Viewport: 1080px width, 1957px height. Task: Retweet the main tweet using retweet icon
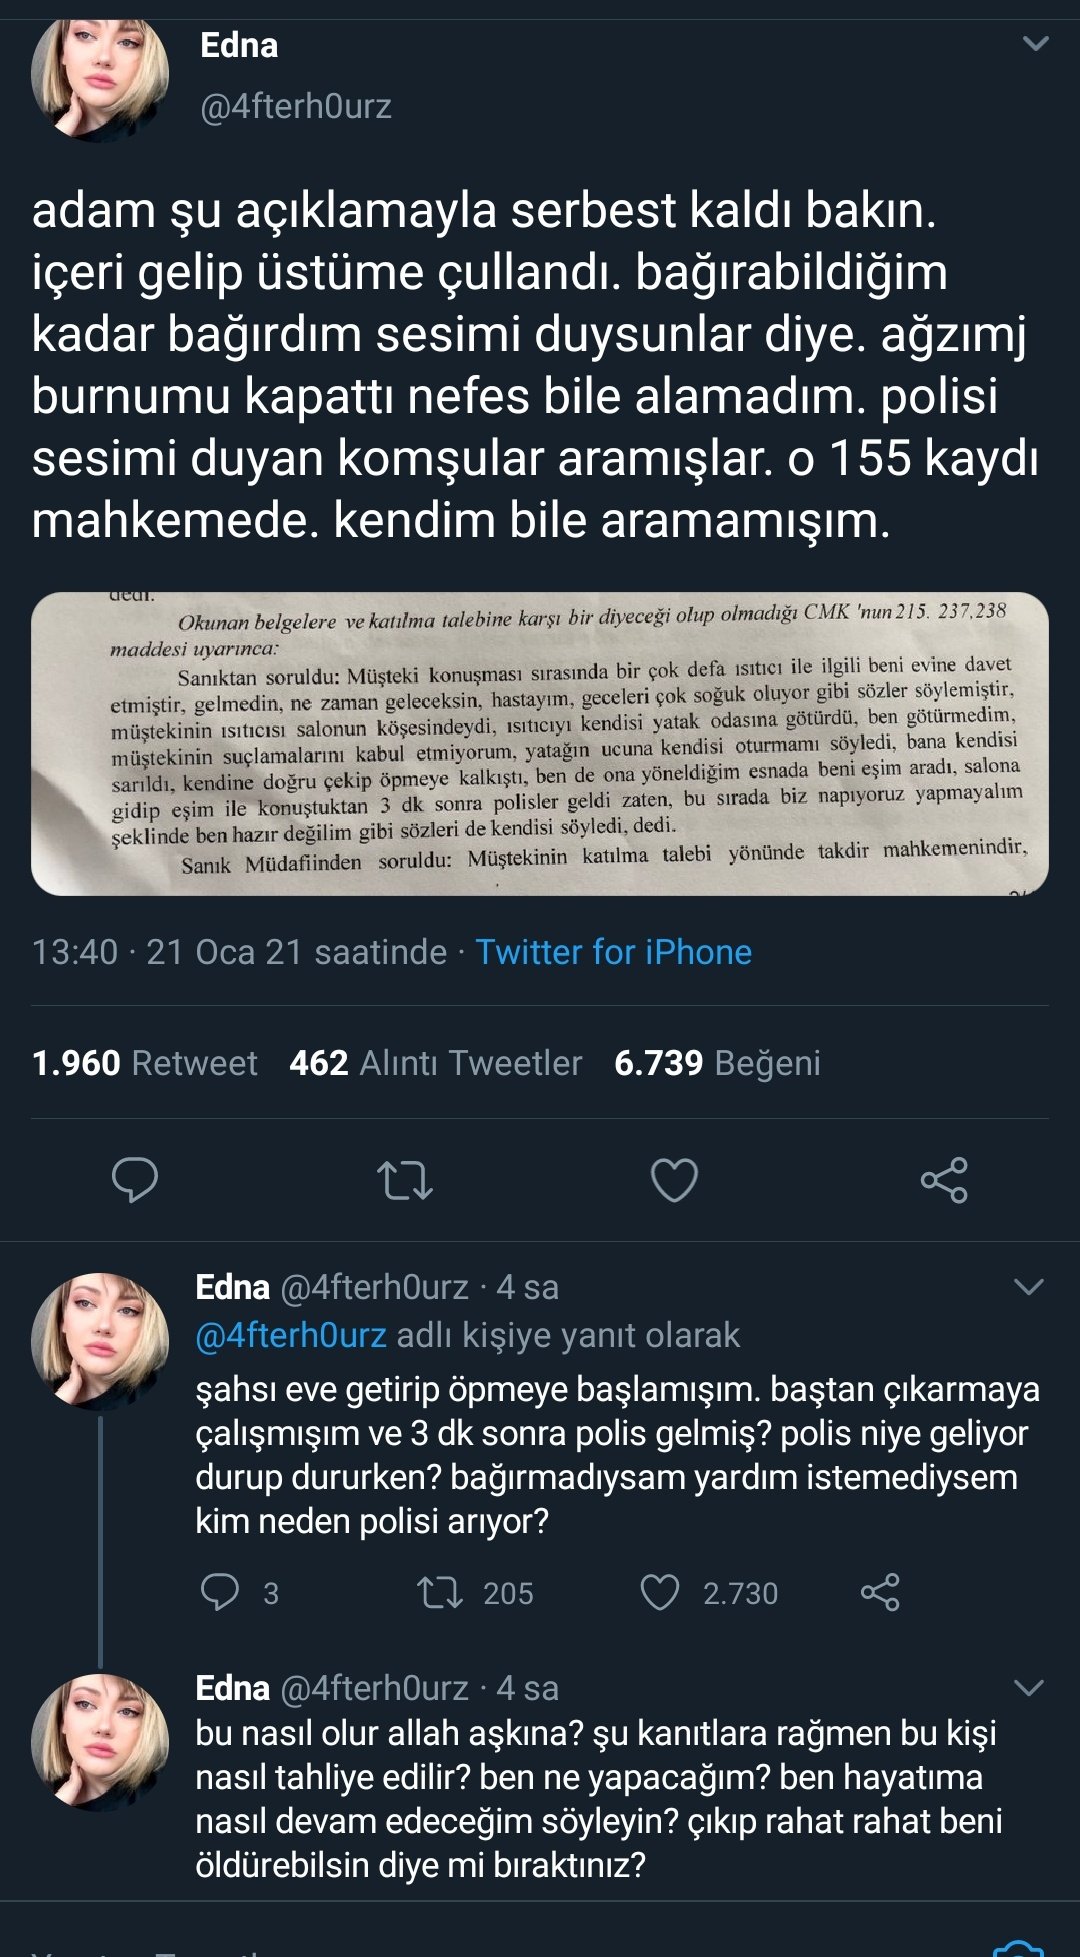405,1180
